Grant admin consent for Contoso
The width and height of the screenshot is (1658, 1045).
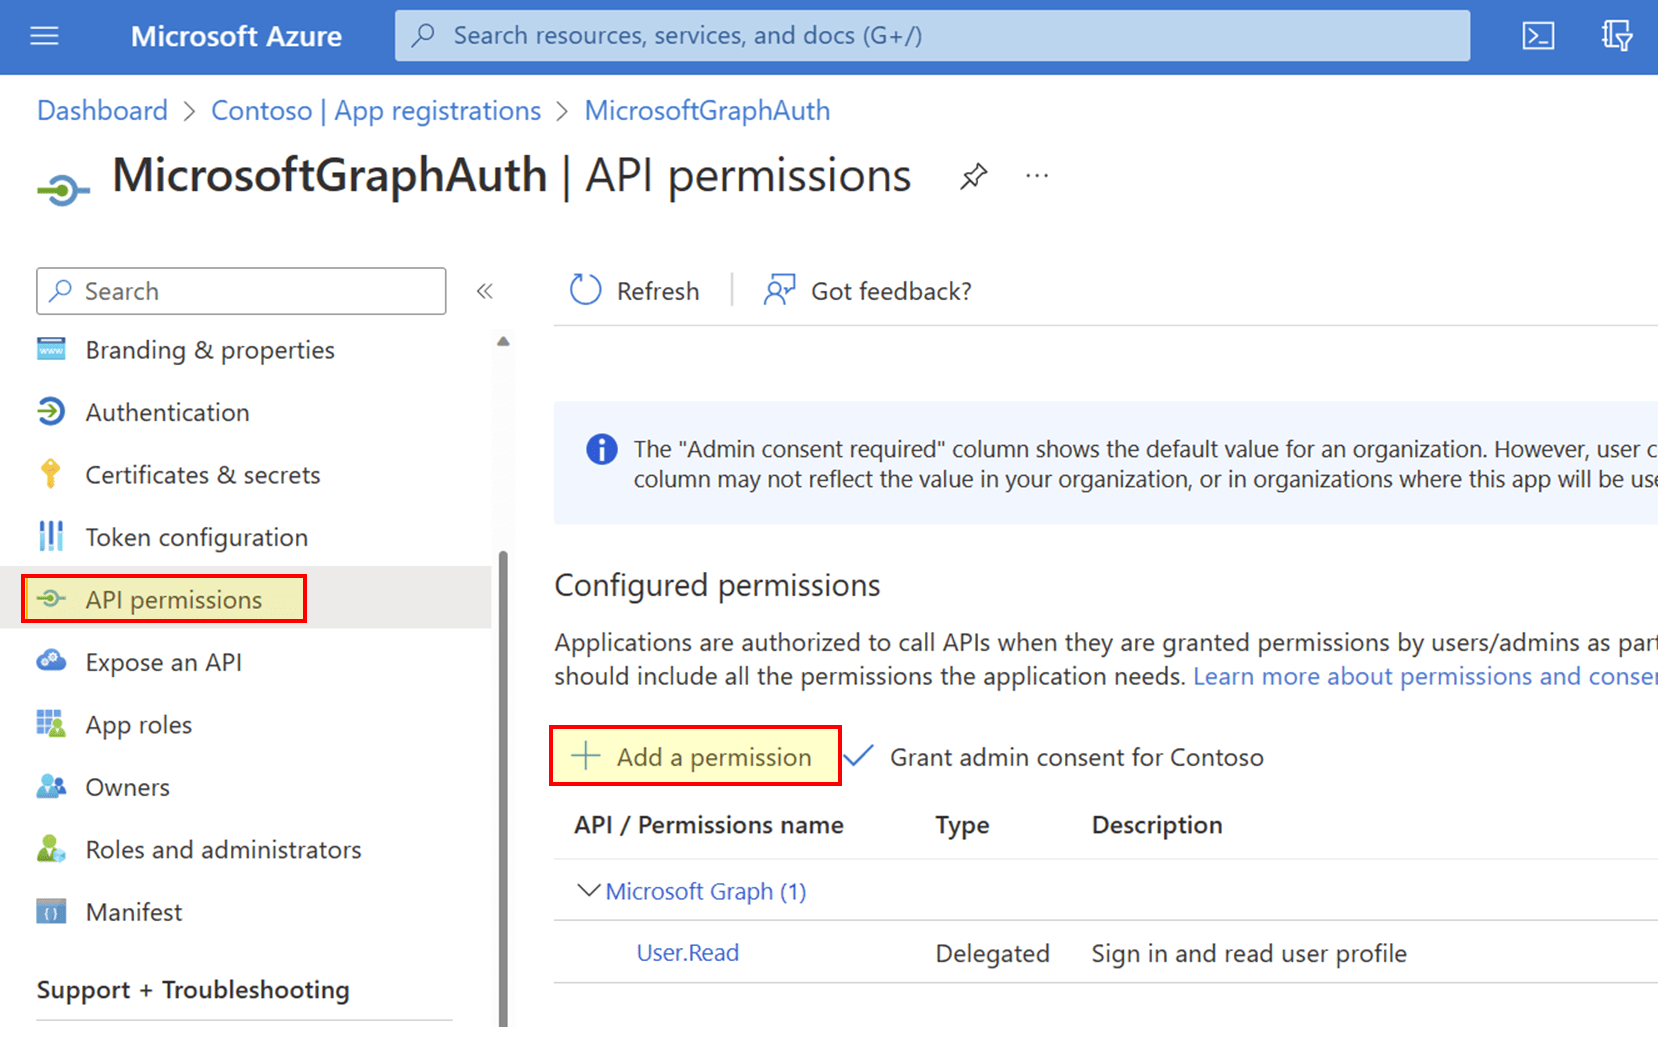click(x=1075, y=757)
